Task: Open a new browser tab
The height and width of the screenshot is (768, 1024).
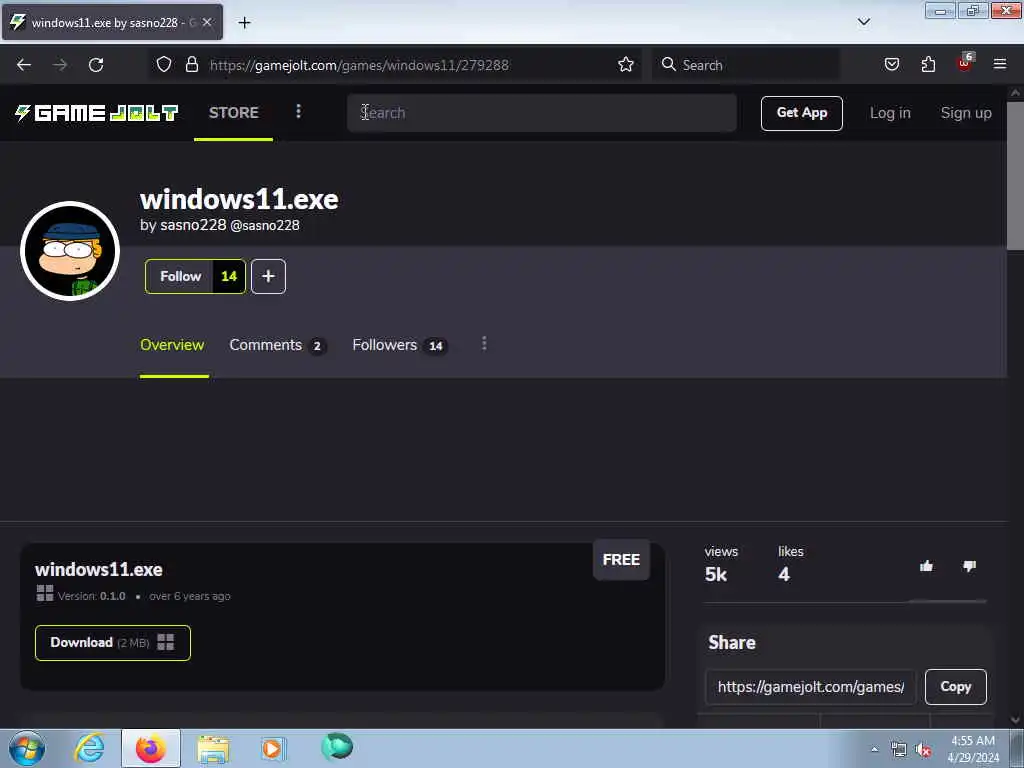Action: (244, 23)
